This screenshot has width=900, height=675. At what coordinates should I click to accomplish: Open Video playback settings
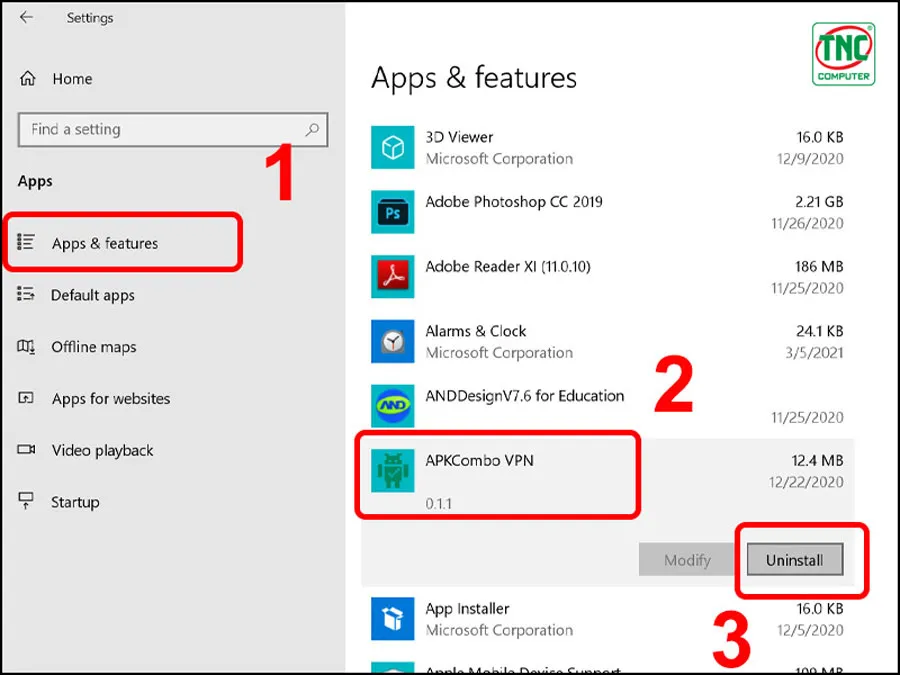pyautogui.click(x=103, y=451)
